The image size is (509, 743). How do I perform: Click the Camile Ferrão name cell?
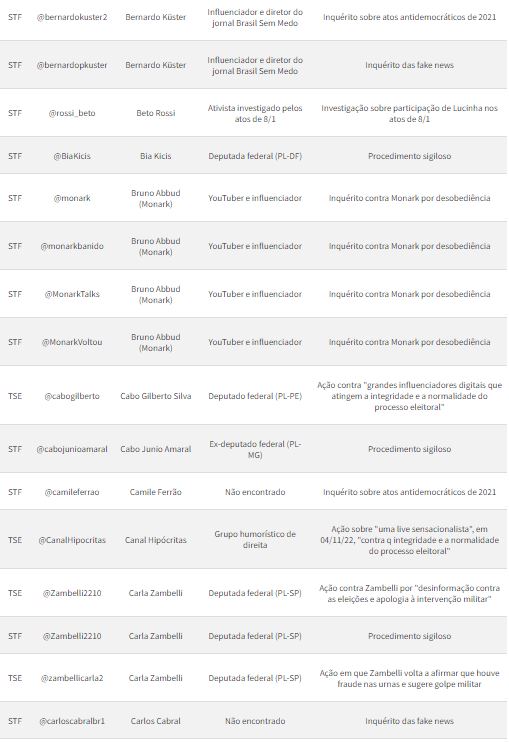156,492
